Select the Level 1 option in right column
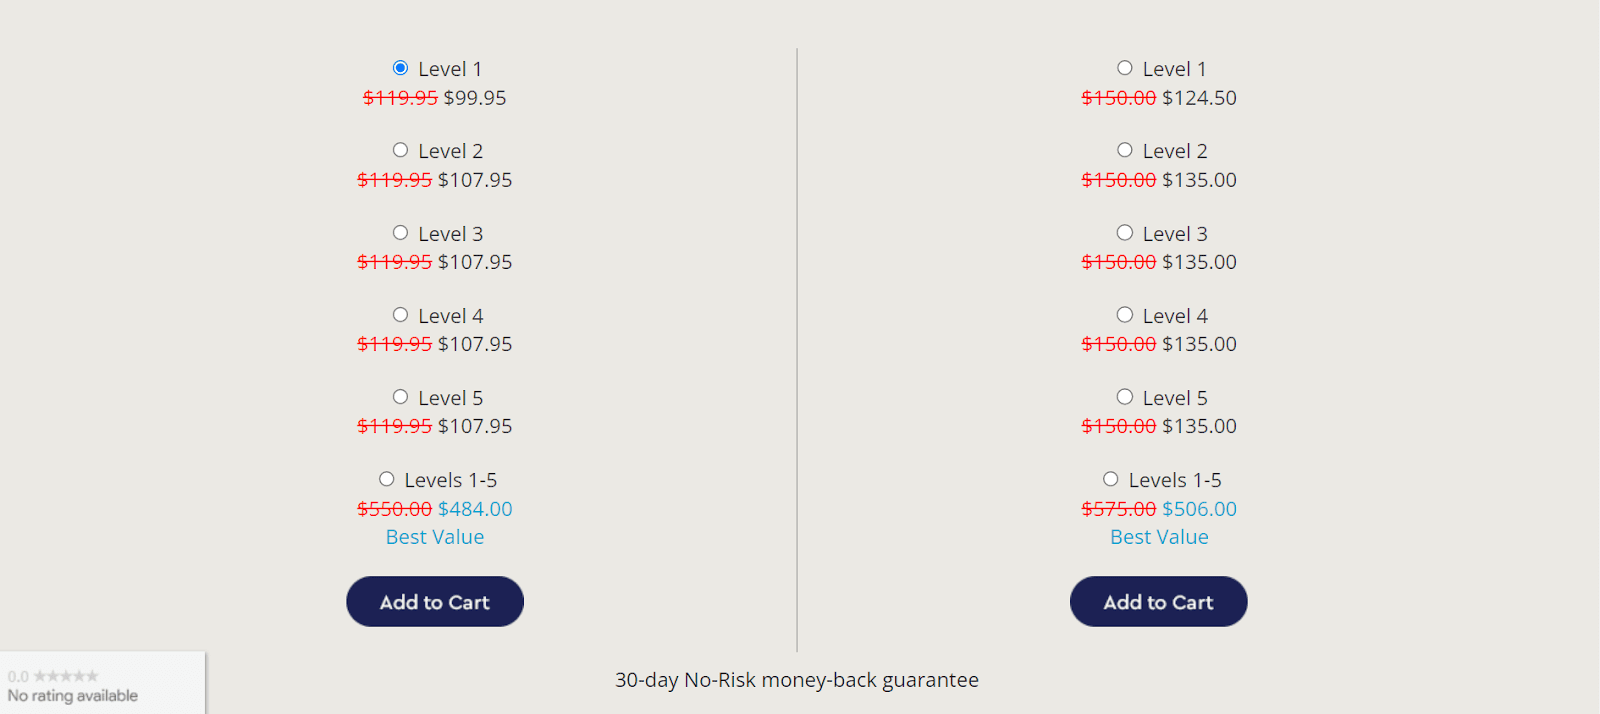The height and width of the screenshot is (714, 1600). tap(1124, 67)
